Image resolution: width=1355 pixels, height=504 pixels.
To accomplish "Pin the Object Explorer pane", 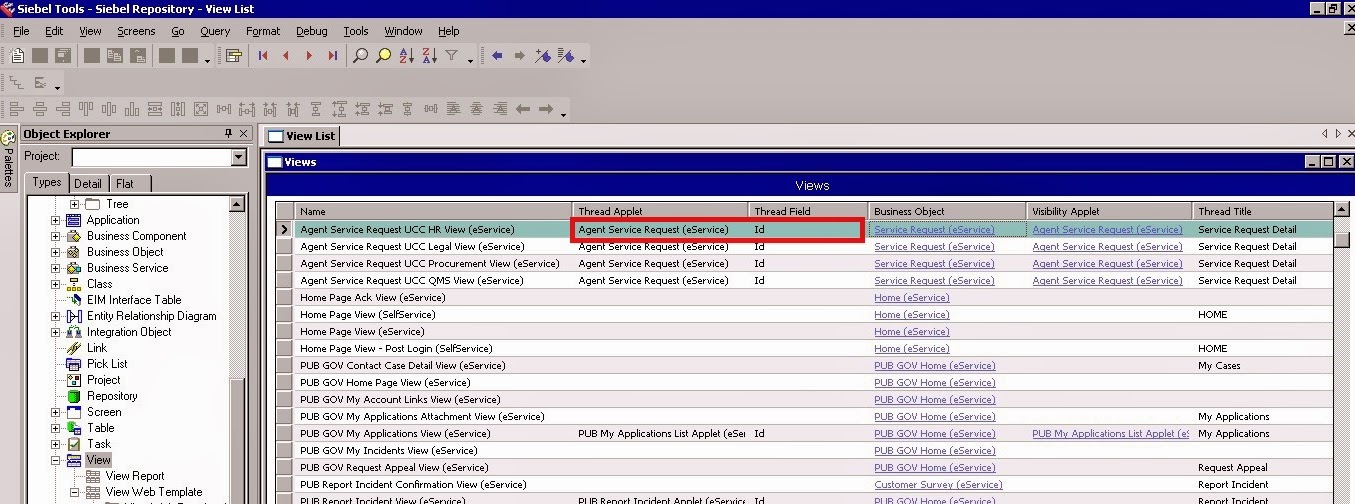I will click(x=228, y=134).
